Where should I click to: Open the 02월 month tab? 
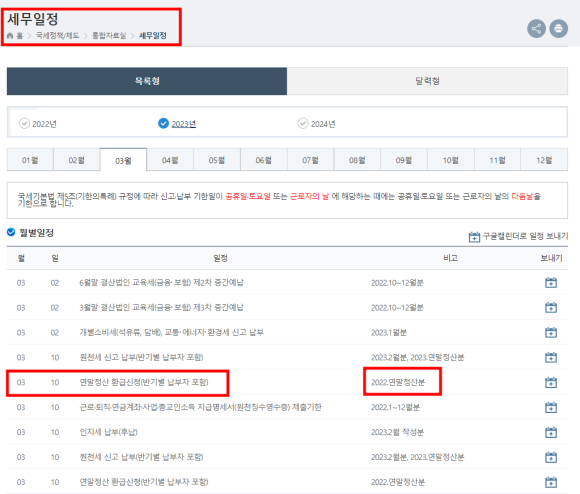point(77,160)
